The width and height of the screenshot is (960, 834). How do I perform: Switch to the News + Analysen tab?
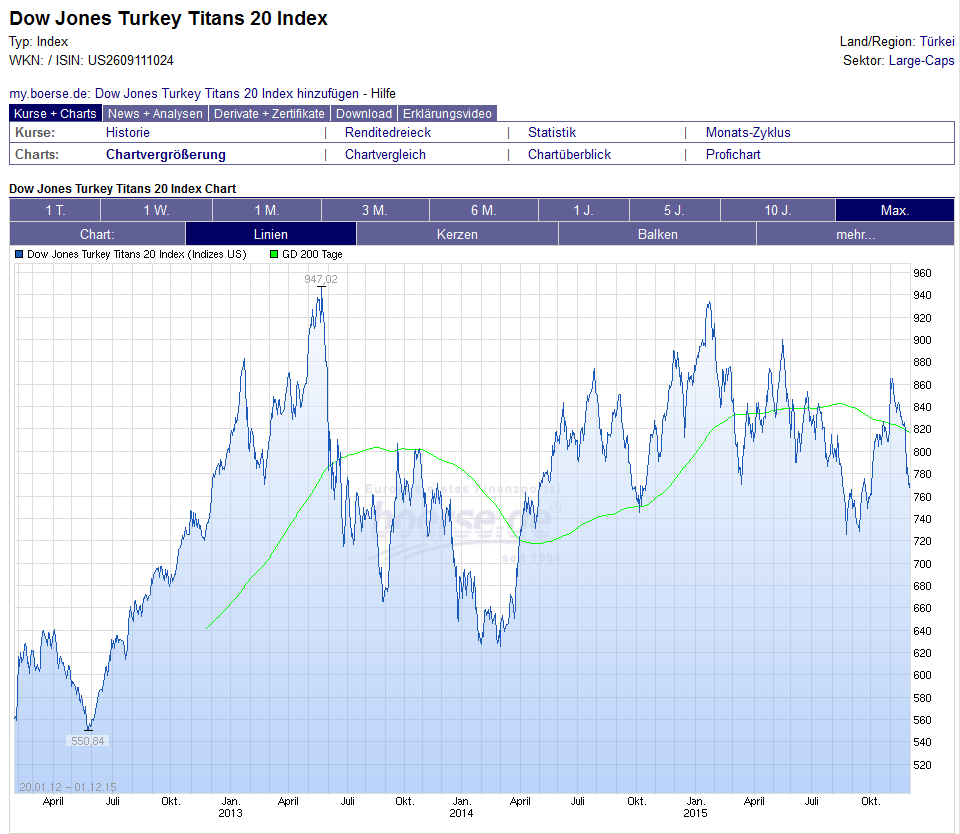point(155,114)
